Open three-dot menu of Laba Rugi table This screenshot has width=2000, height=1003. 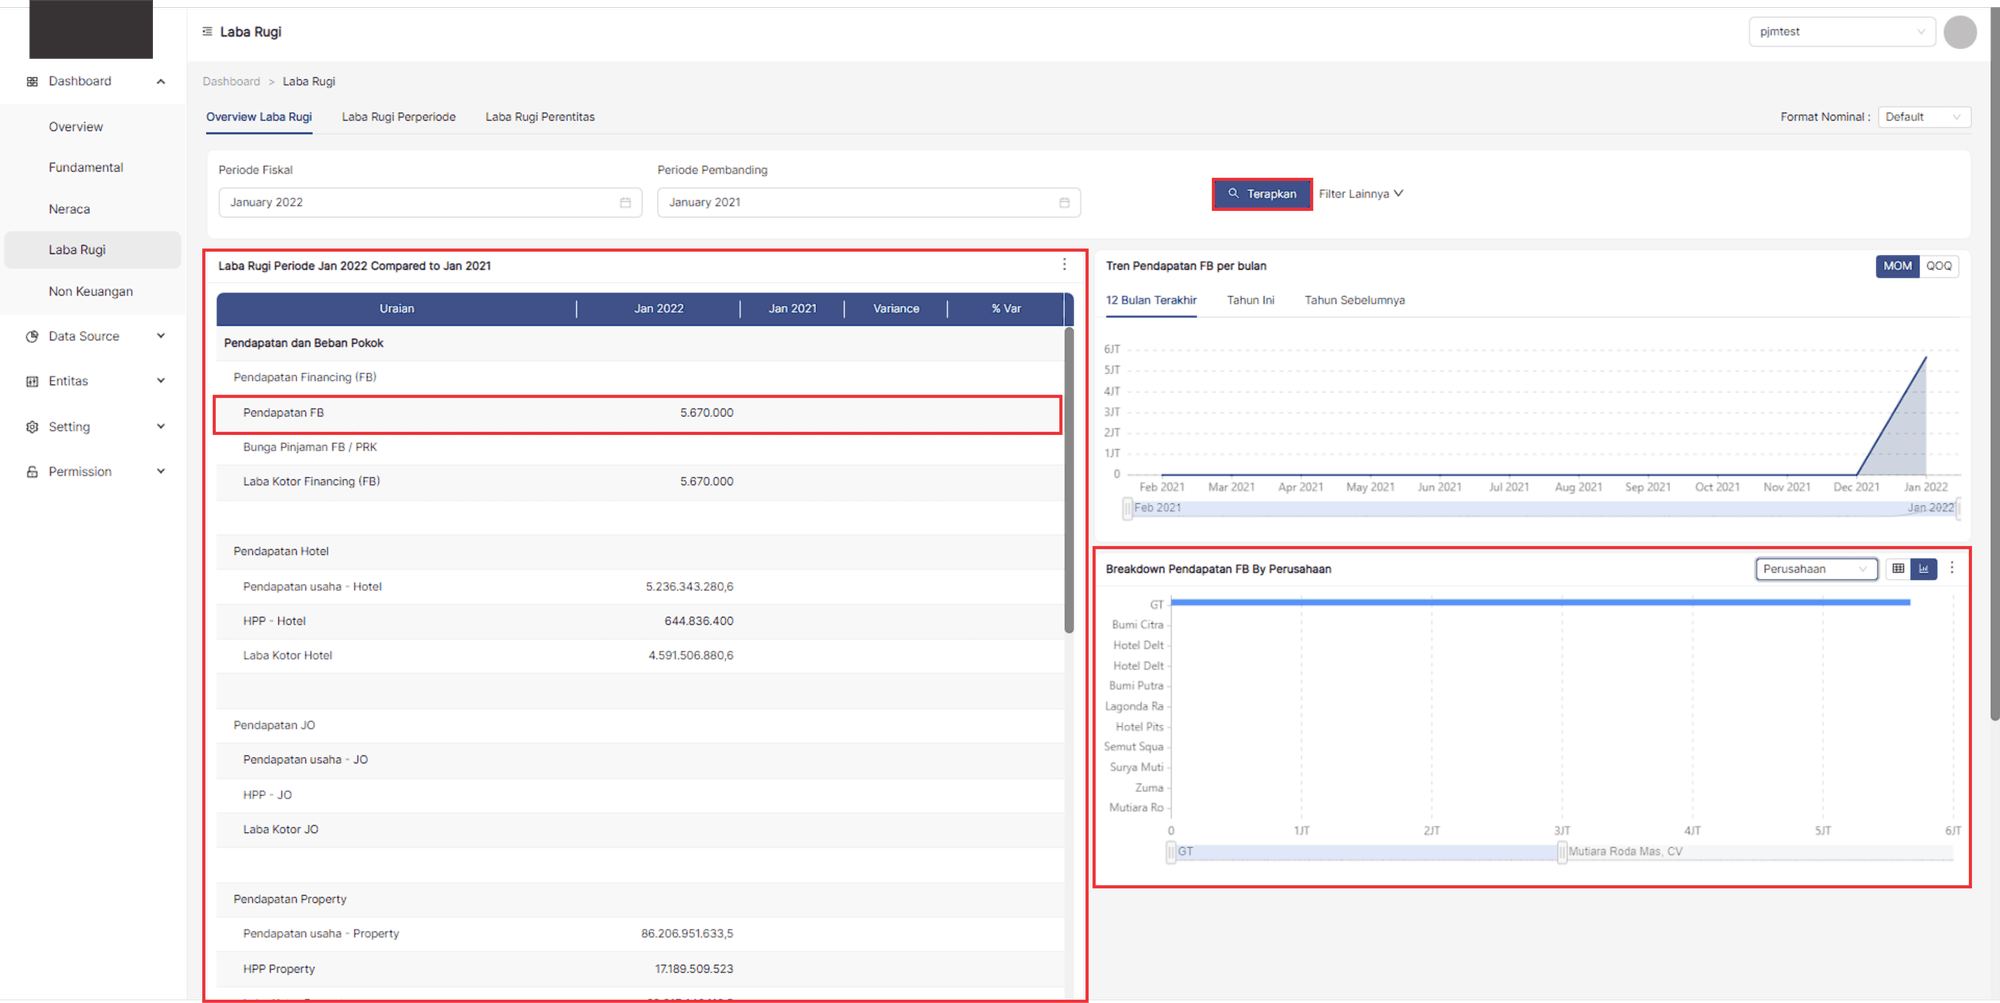pyautogui.click(x=1064, y=265)
